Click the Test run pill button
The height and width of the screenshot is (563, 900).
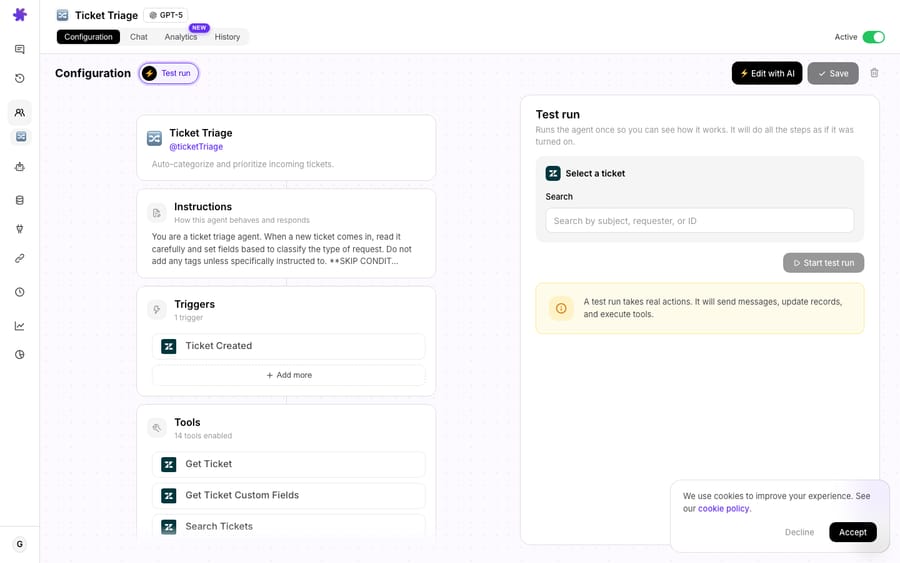pos(169,73)
